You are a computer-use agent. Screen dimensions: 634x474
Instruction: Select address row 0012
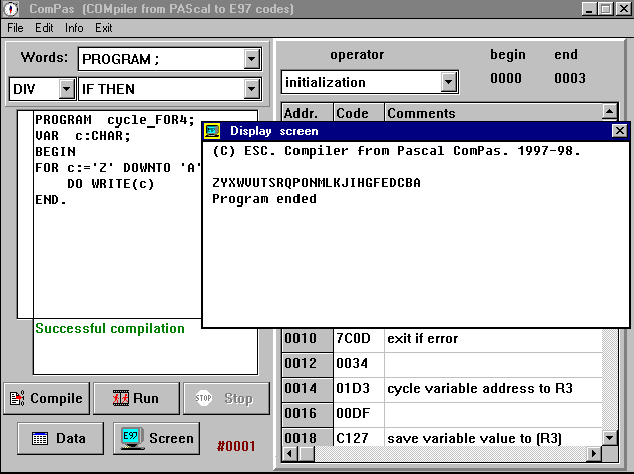click(307, 364)
